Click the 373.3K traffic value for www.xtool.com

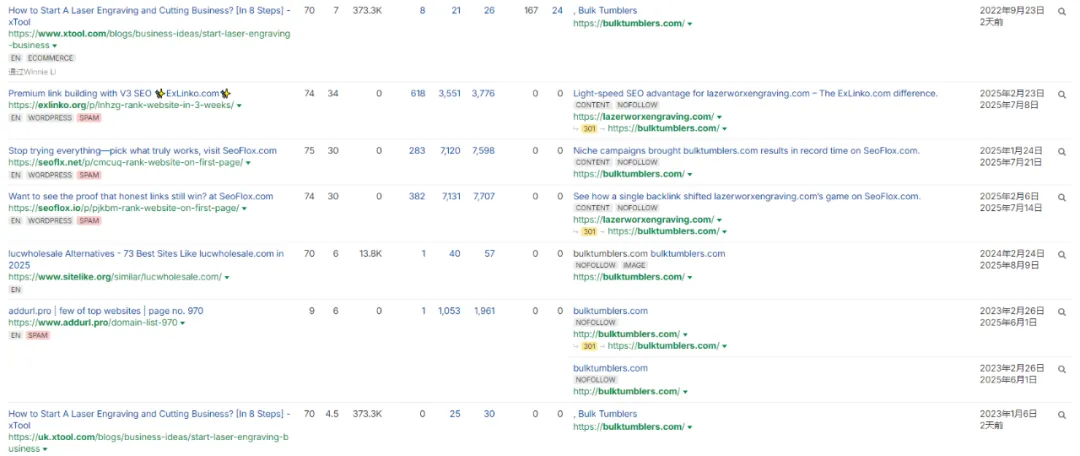pyautogui.click(x=367, y=11)
